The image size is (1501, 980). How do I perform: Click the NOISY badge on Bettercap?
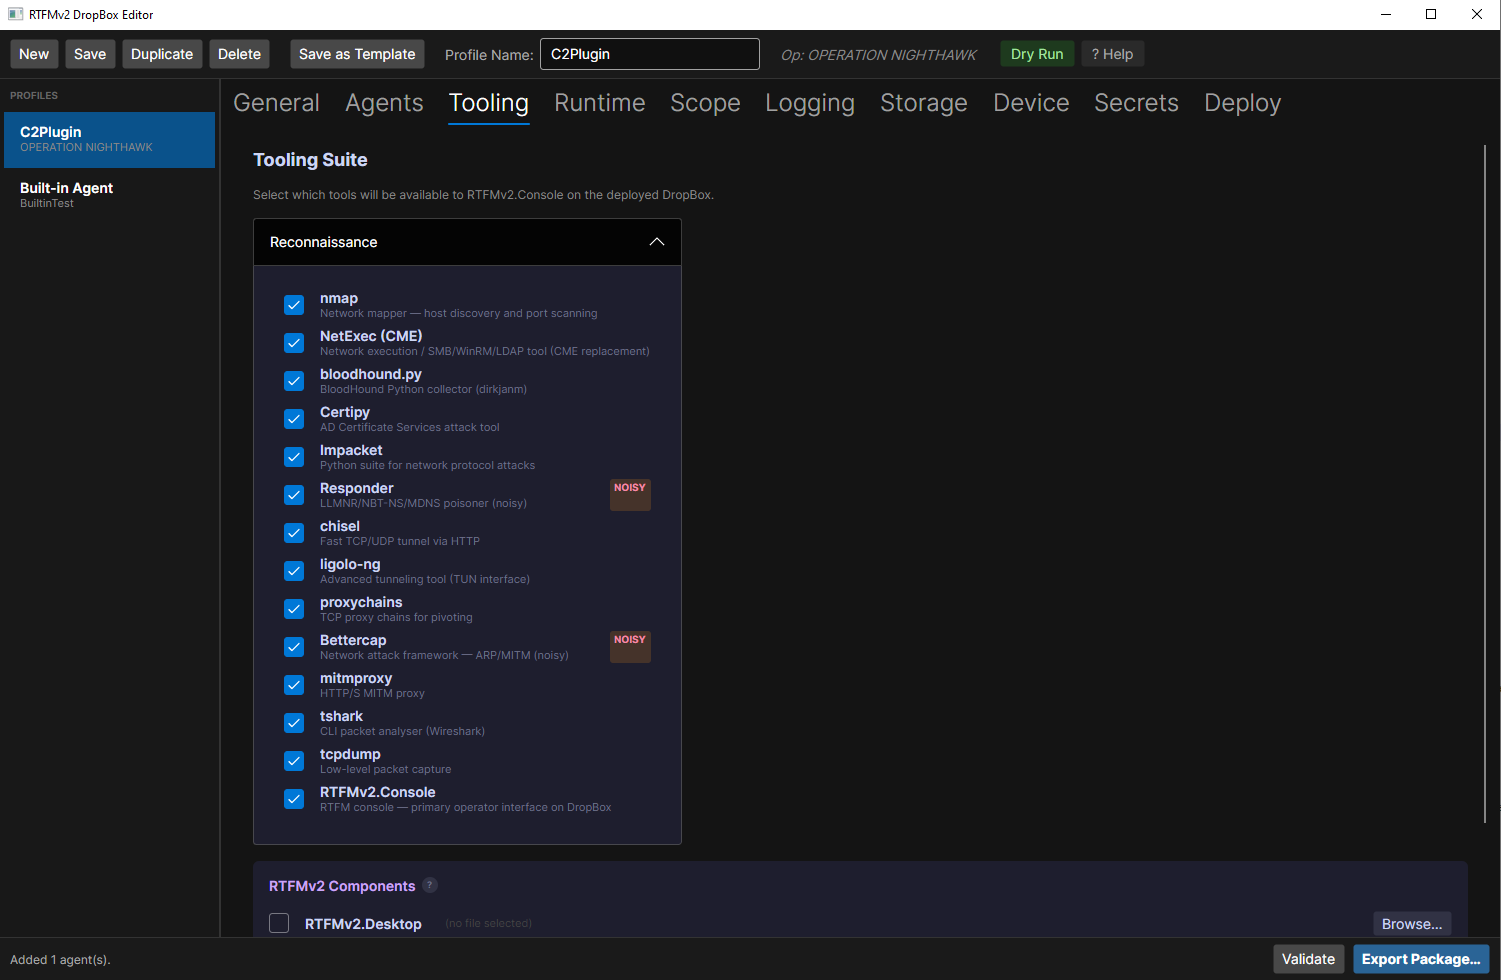(630, 646)
